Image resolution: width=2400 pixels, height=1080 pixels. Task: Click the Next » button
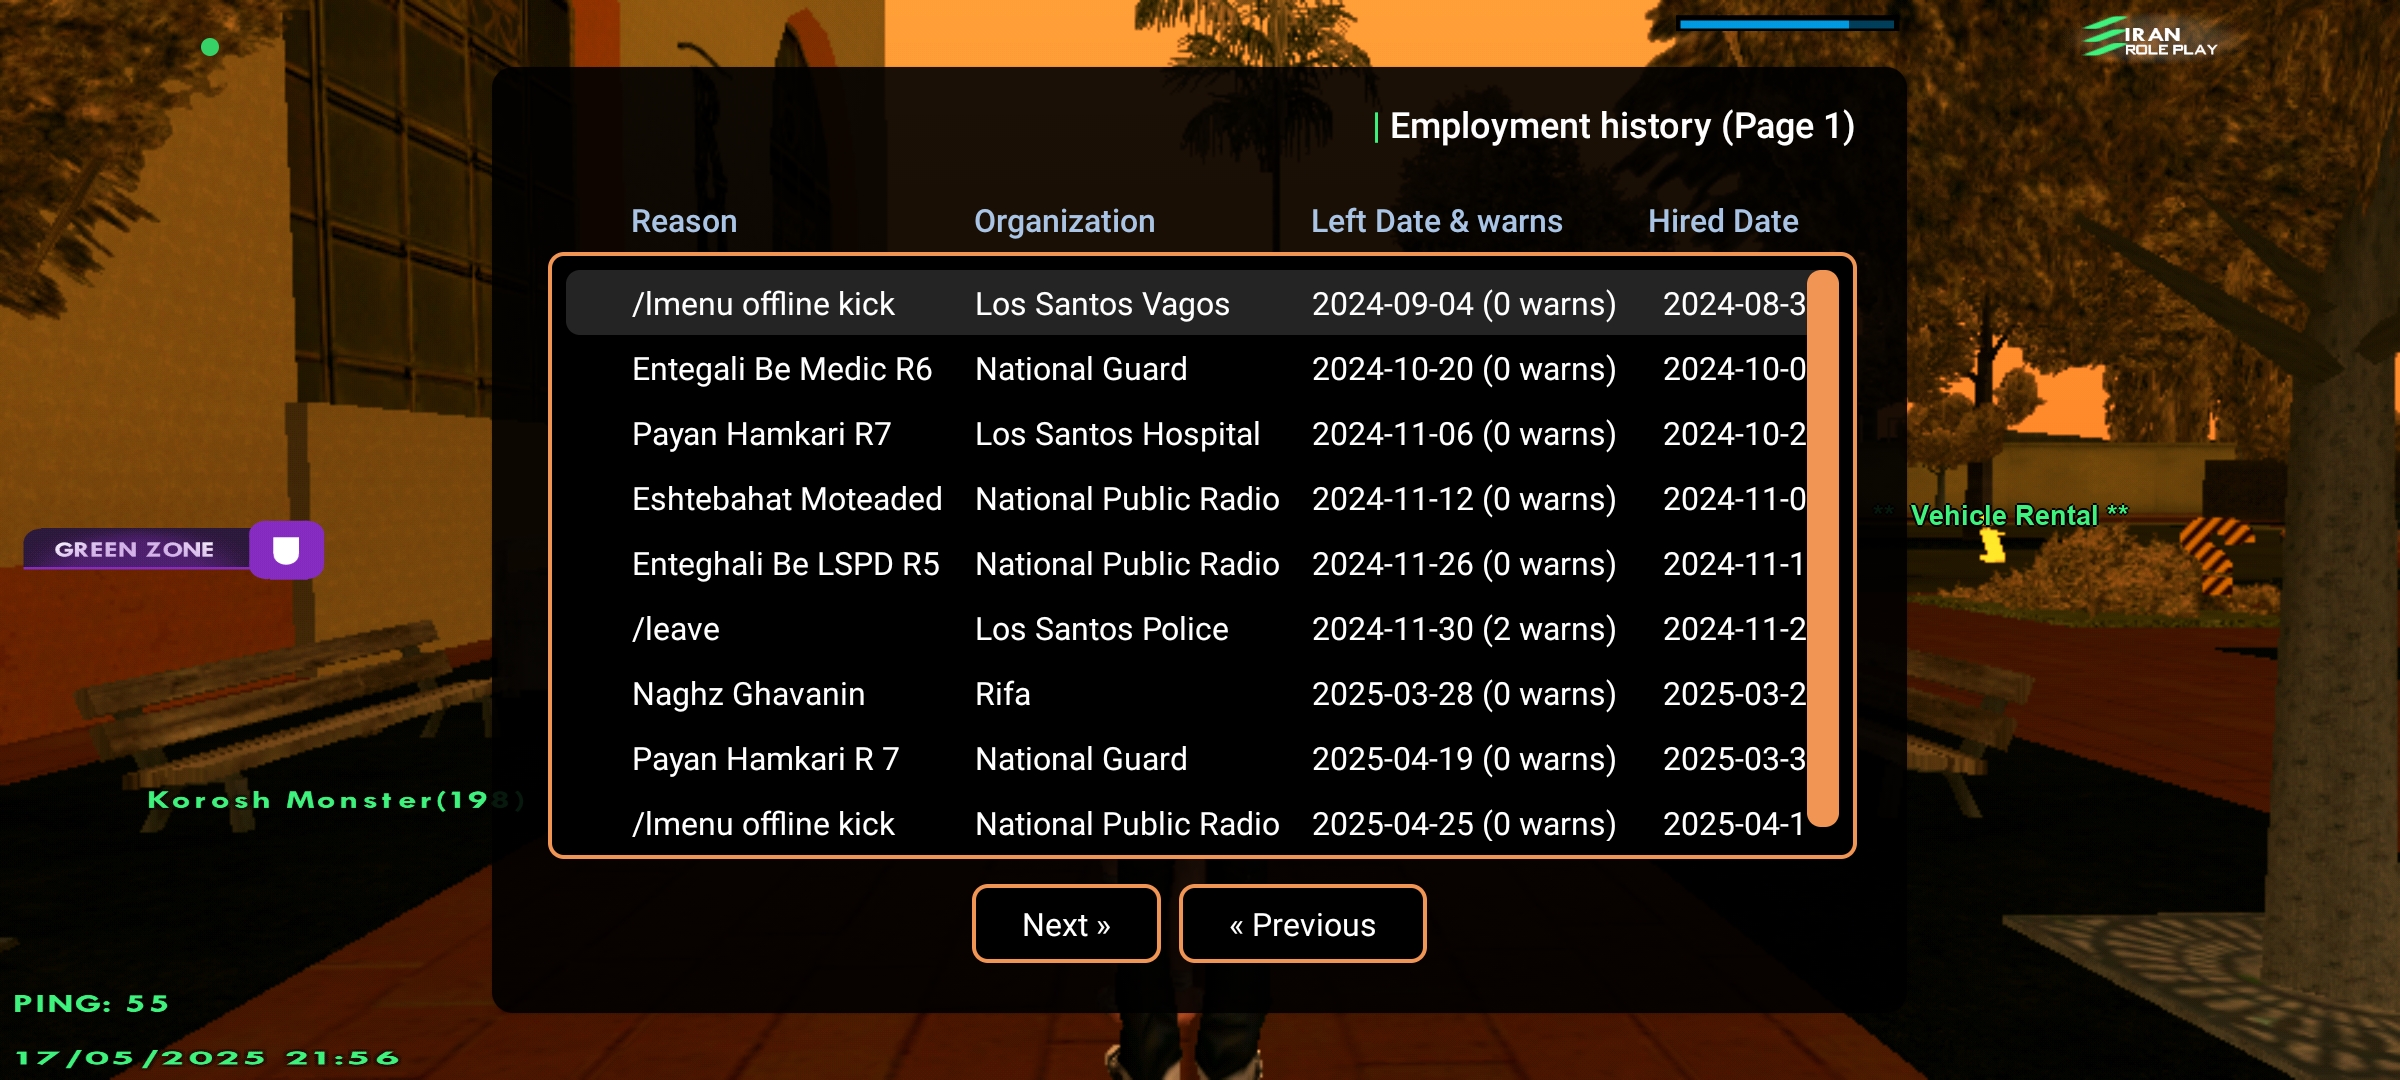1066,924
